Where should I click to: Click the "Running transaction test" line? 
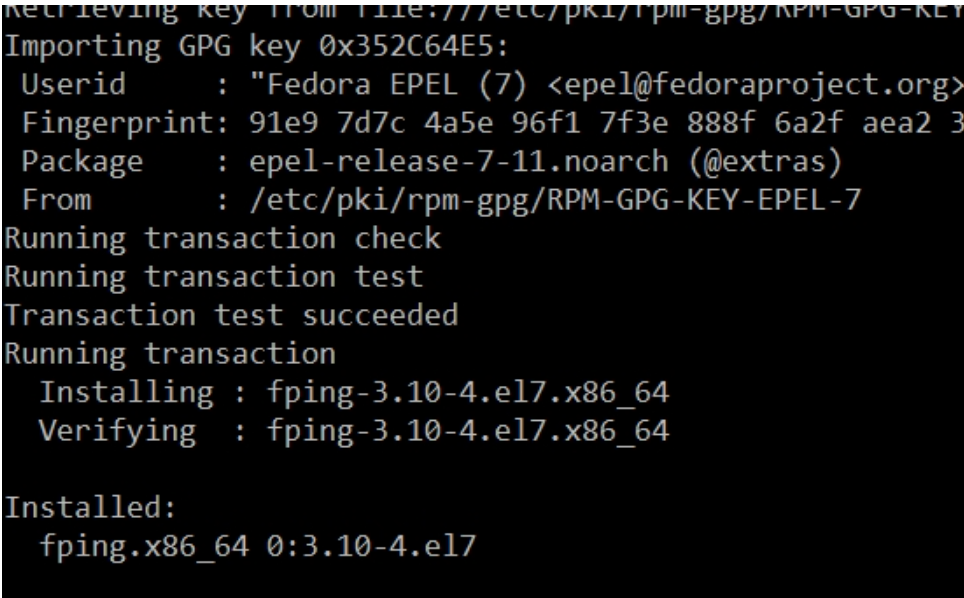(212, 277)
